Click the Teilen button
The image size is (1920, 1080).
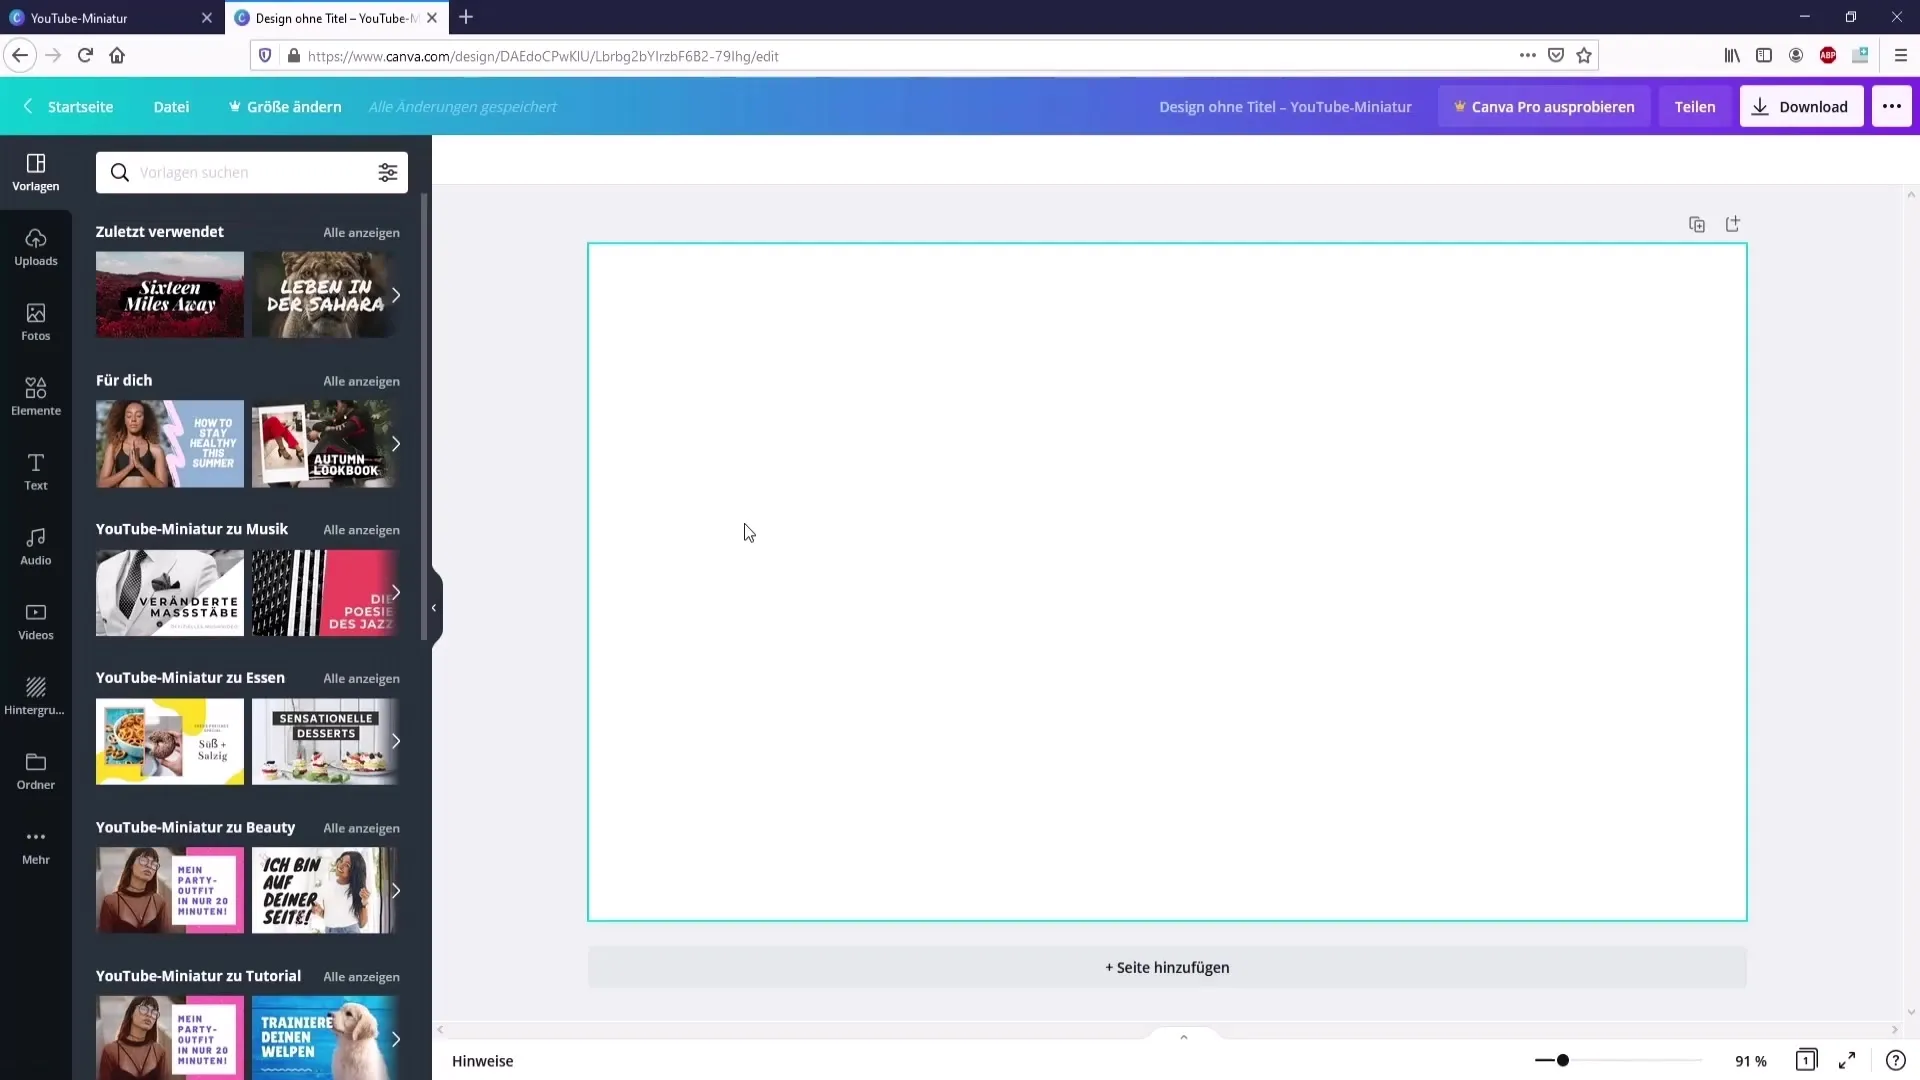[1695, 107]
